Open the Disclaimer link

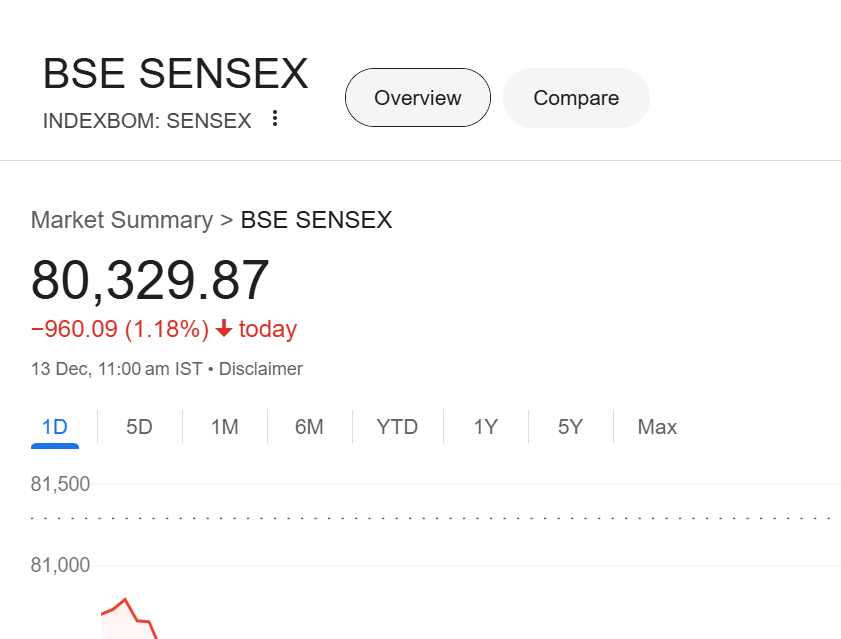point(260,369)
